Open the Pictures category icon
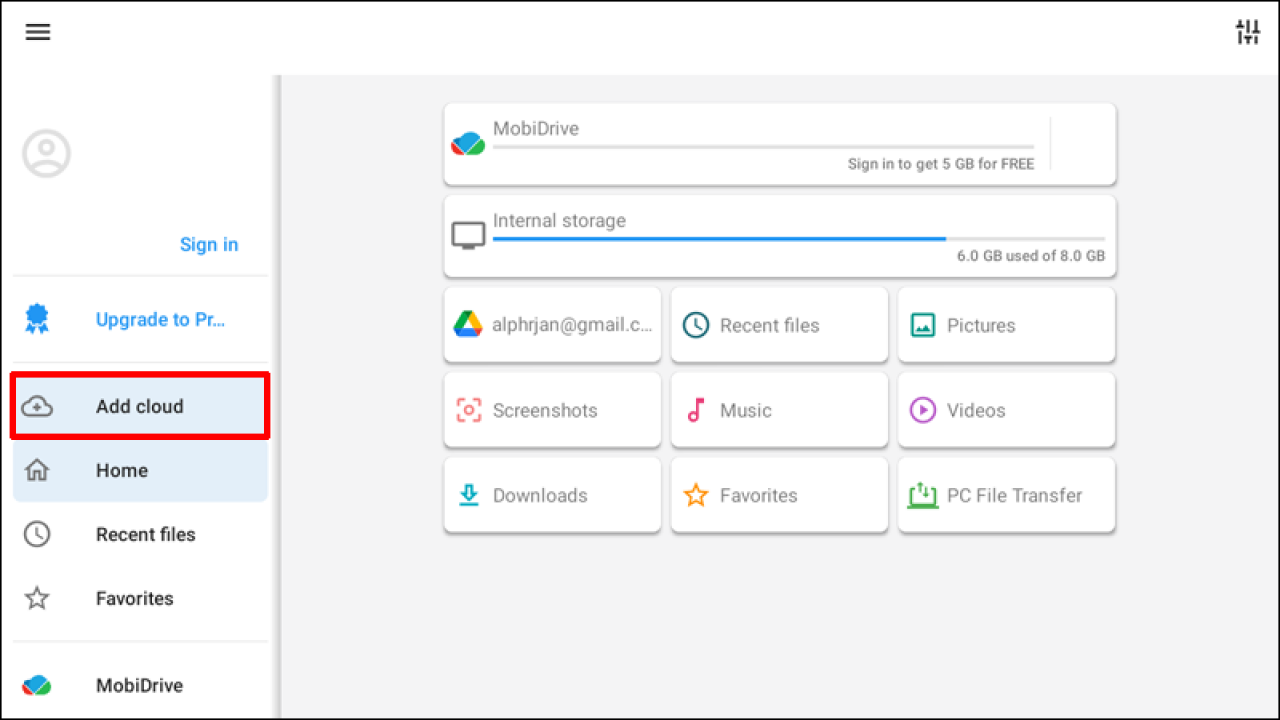The height and width of the screenshot is (720, 1280). click(922, 325)
